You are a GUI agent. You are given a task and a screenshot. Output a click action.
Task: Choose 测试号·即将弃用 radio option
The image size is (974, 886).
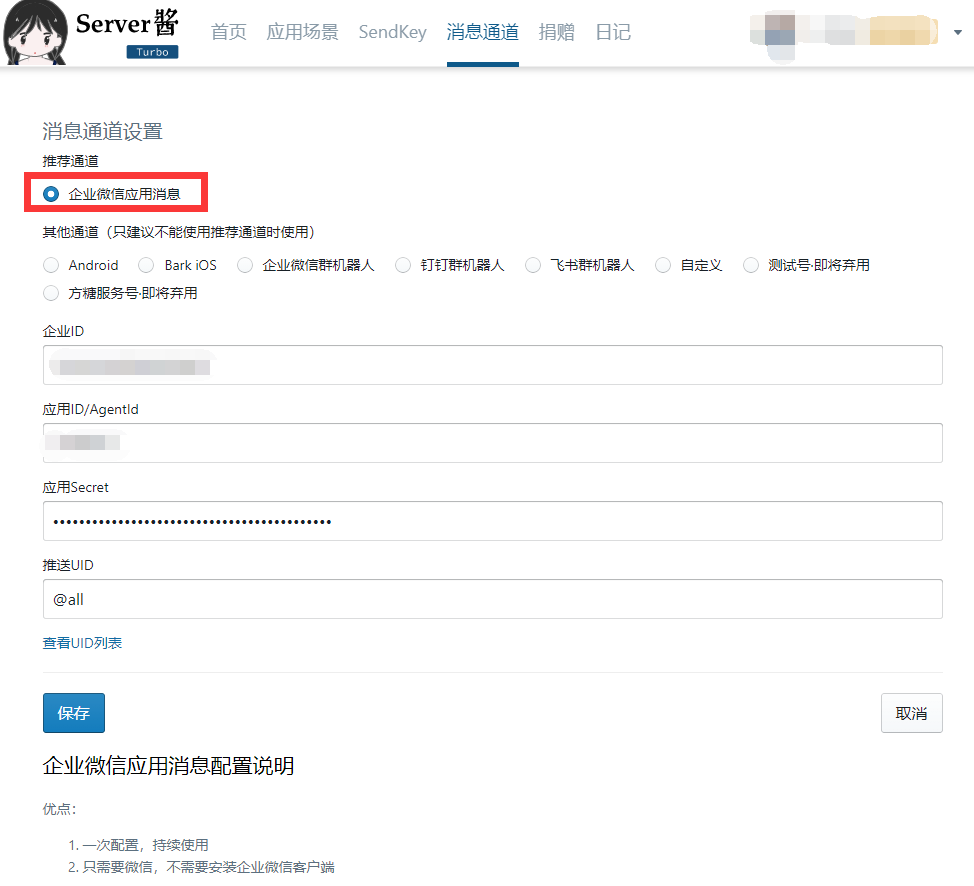pyautogui.click(x=750, y=265)
